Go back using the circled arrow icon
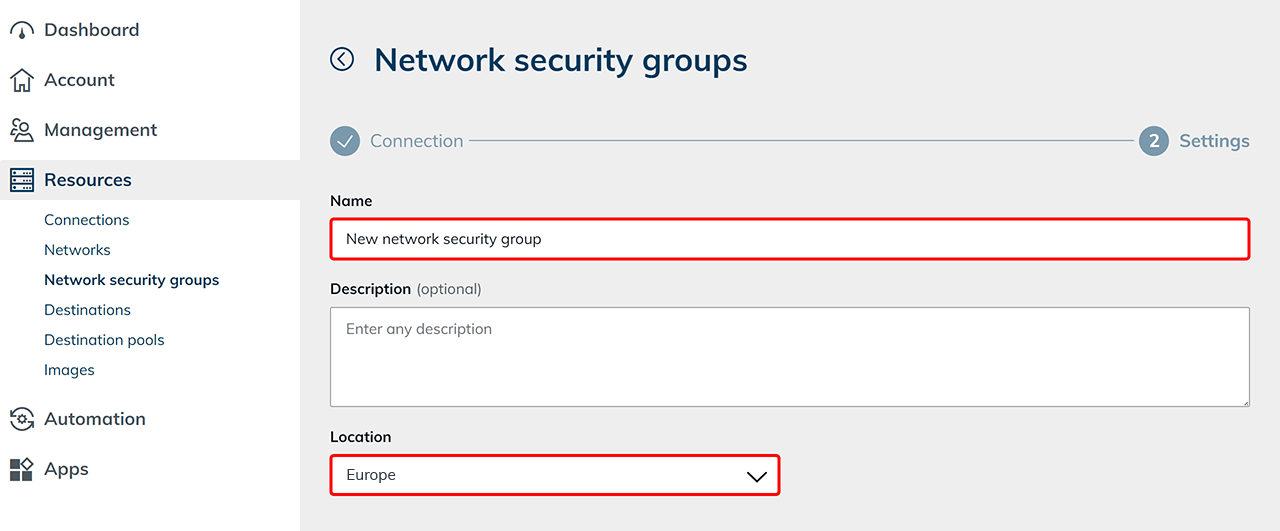The image size is (1280, 531). point(342,60)
